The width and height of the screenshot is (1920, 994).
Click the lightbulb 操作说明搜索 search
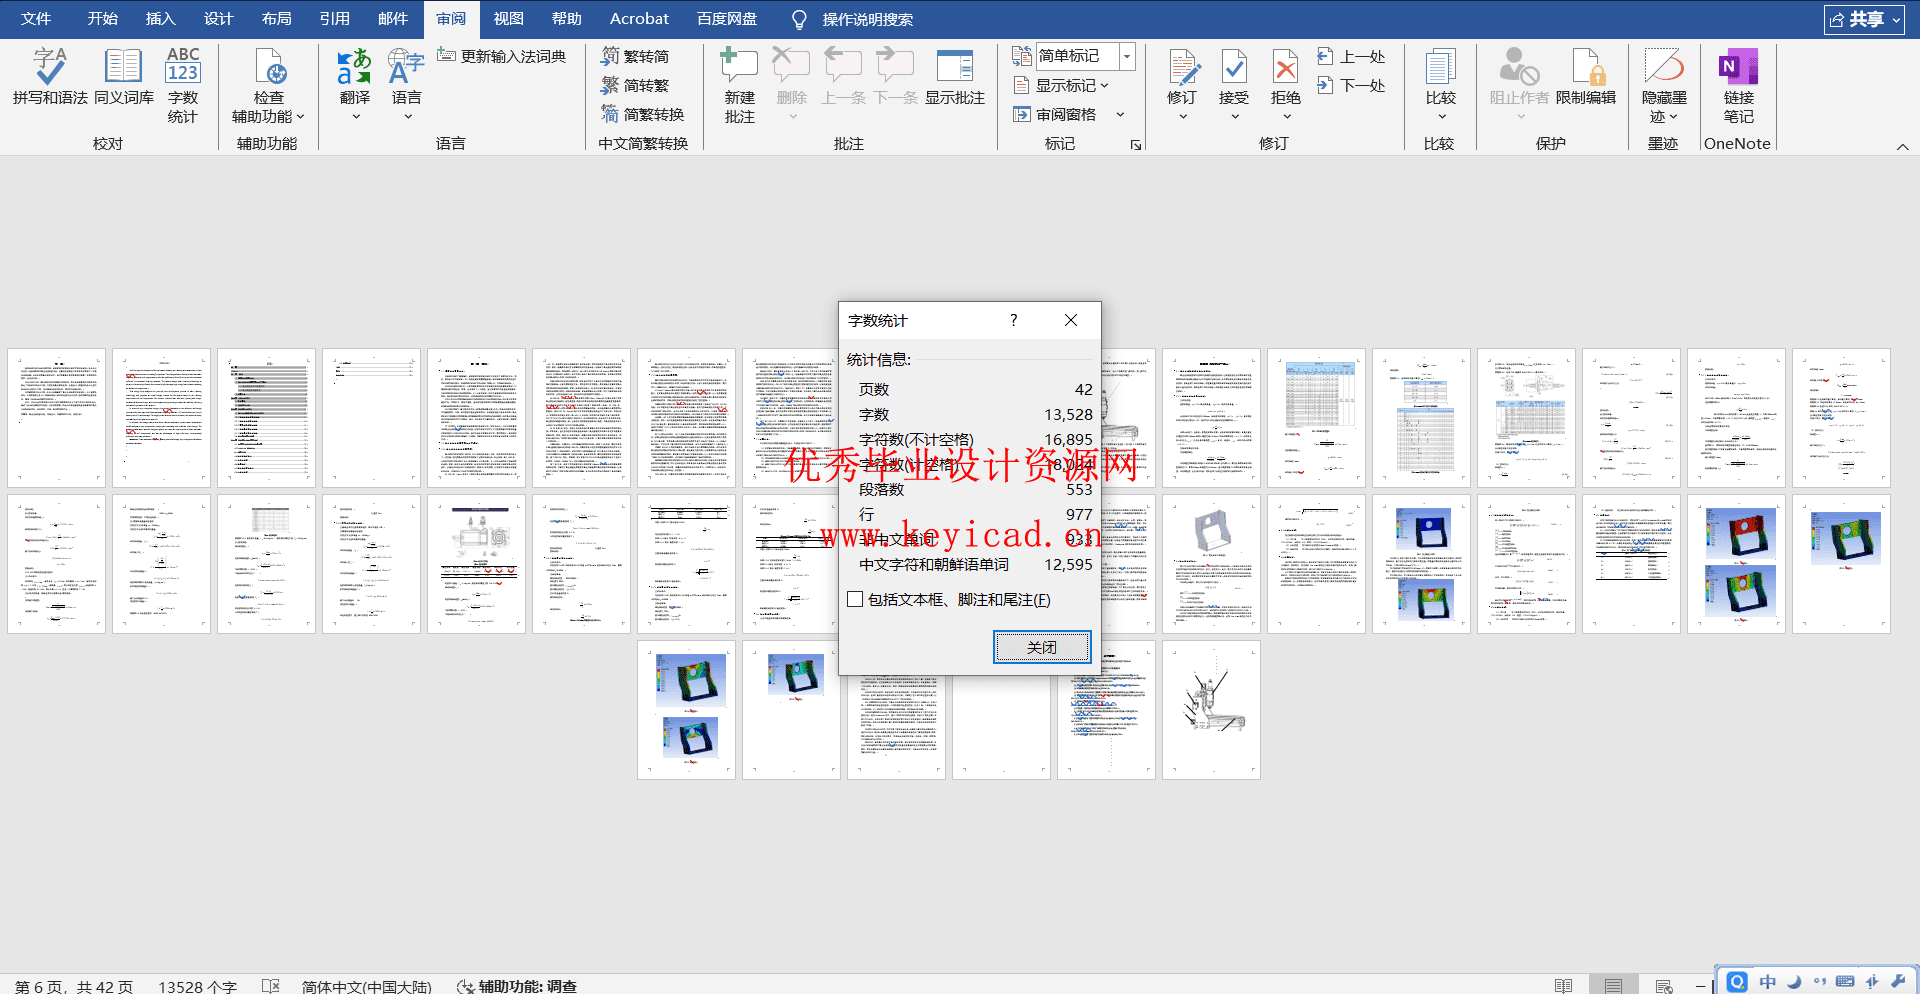coord(852,19)
